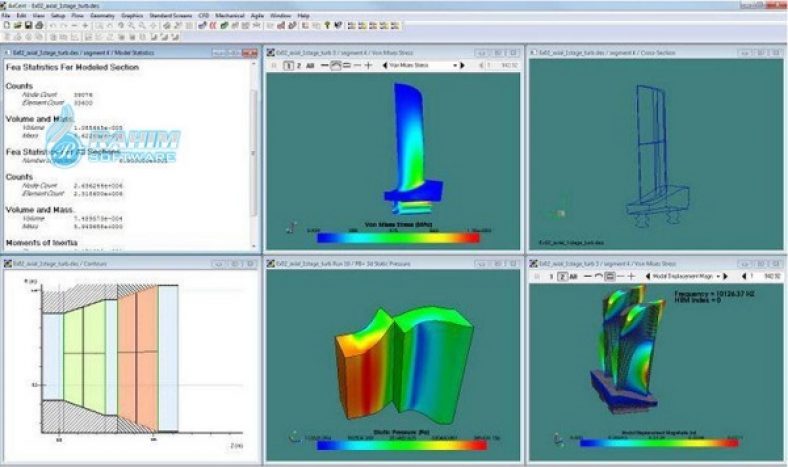Toggle 'All' in the Modal Displacement window
Image resolution: width=788 pixels, height=467 pixels.
point(573,276)
